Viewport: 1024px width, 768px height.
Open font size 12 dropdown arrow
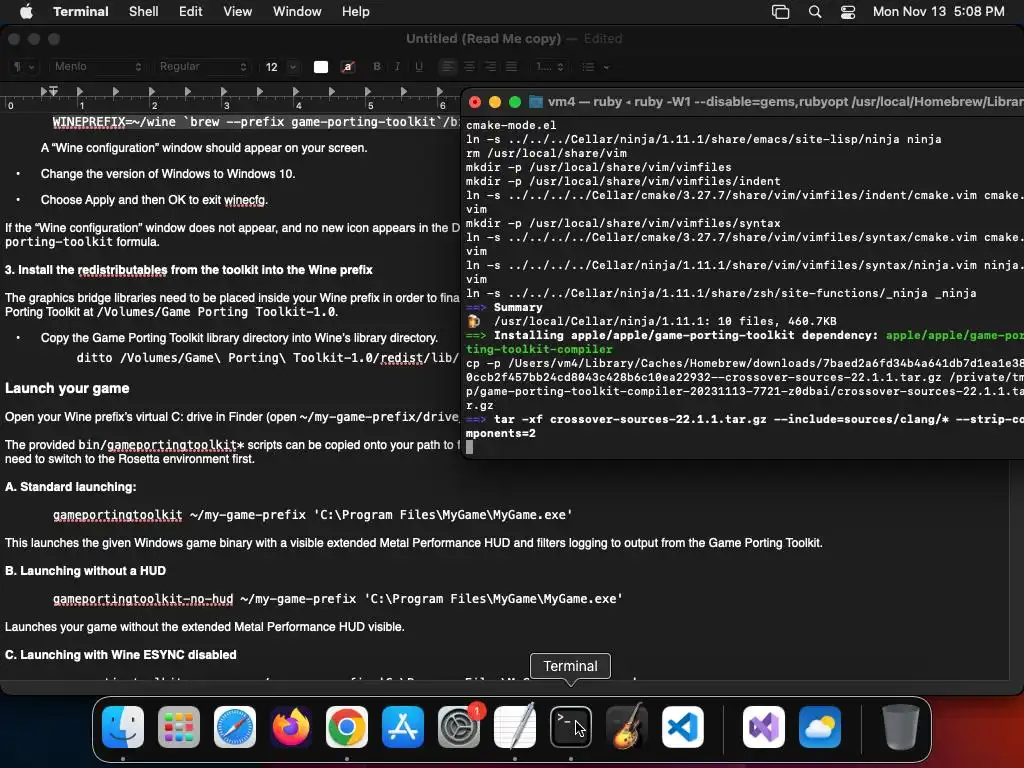293,67
